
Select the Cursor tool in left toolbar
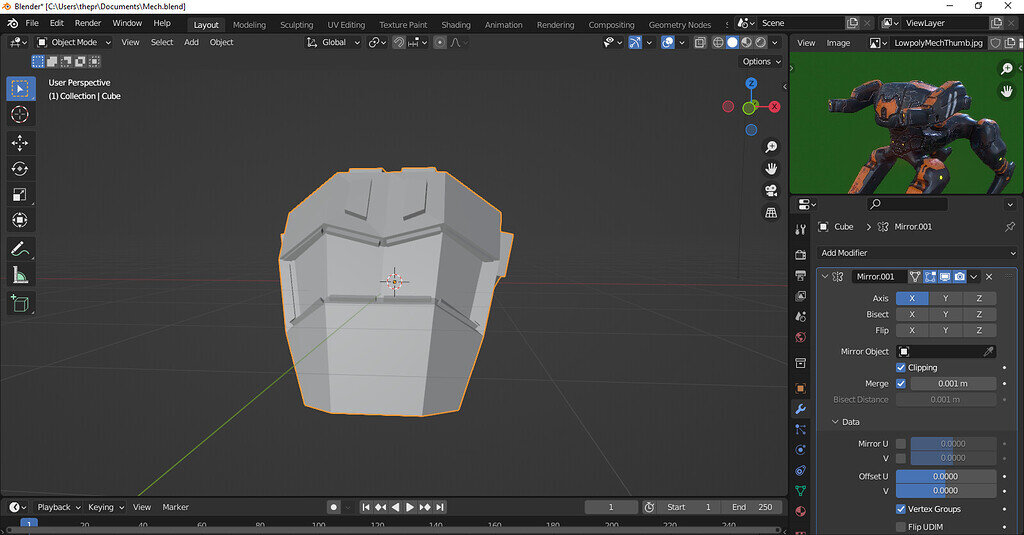click(20, 115)
